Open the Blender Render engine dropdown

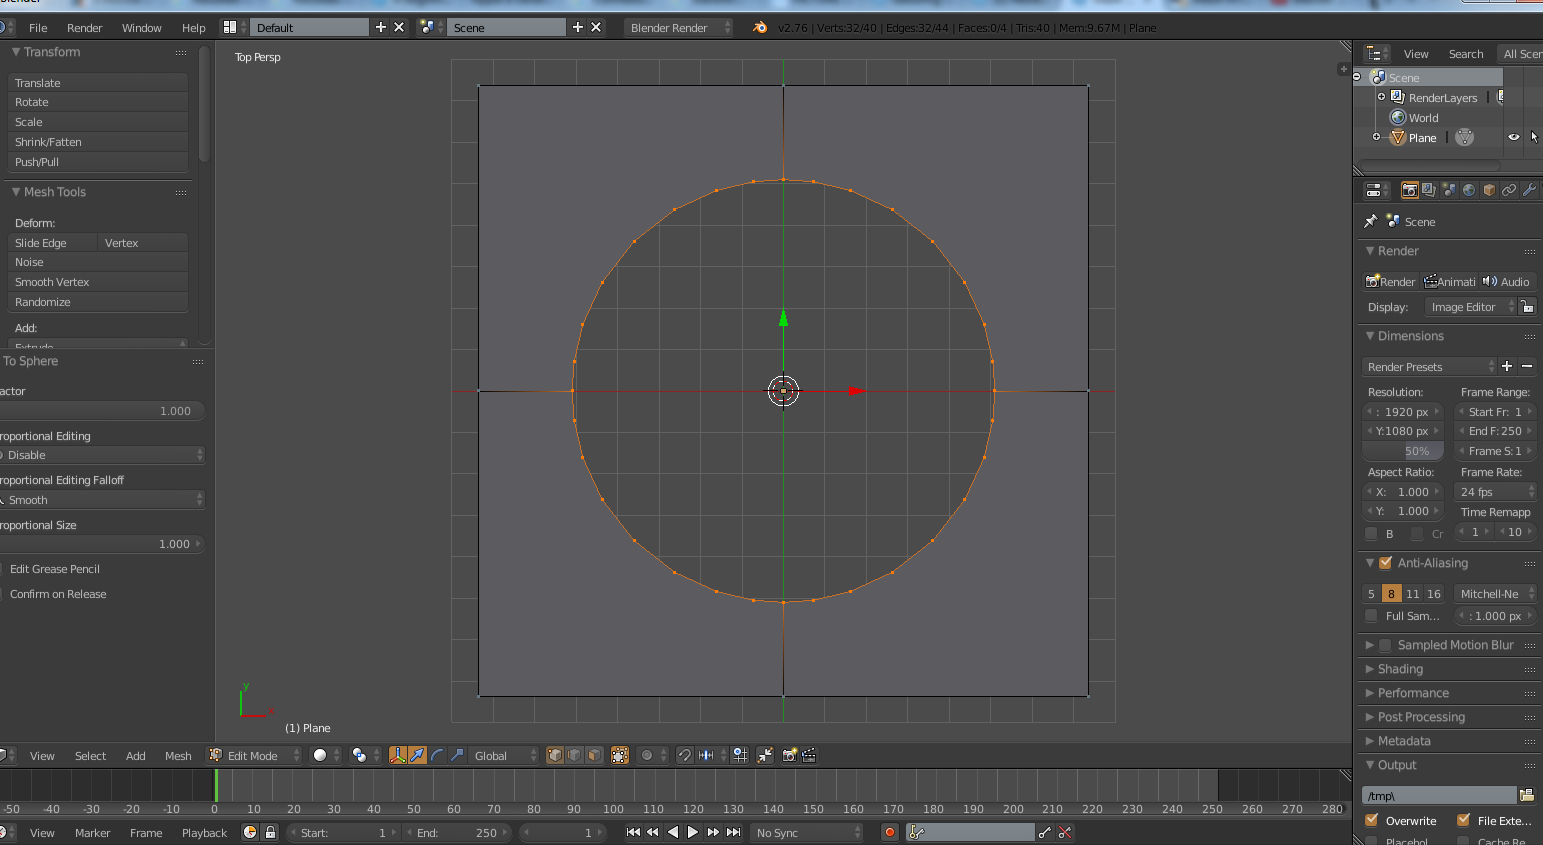point(678,27)
